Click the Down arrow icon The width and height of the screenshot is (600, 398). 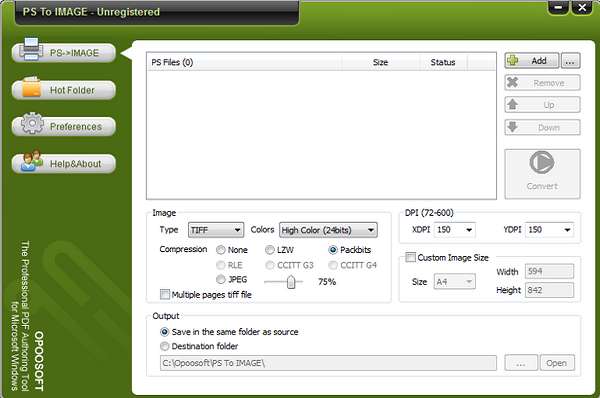pyautogui.click(x=512, y=127)
